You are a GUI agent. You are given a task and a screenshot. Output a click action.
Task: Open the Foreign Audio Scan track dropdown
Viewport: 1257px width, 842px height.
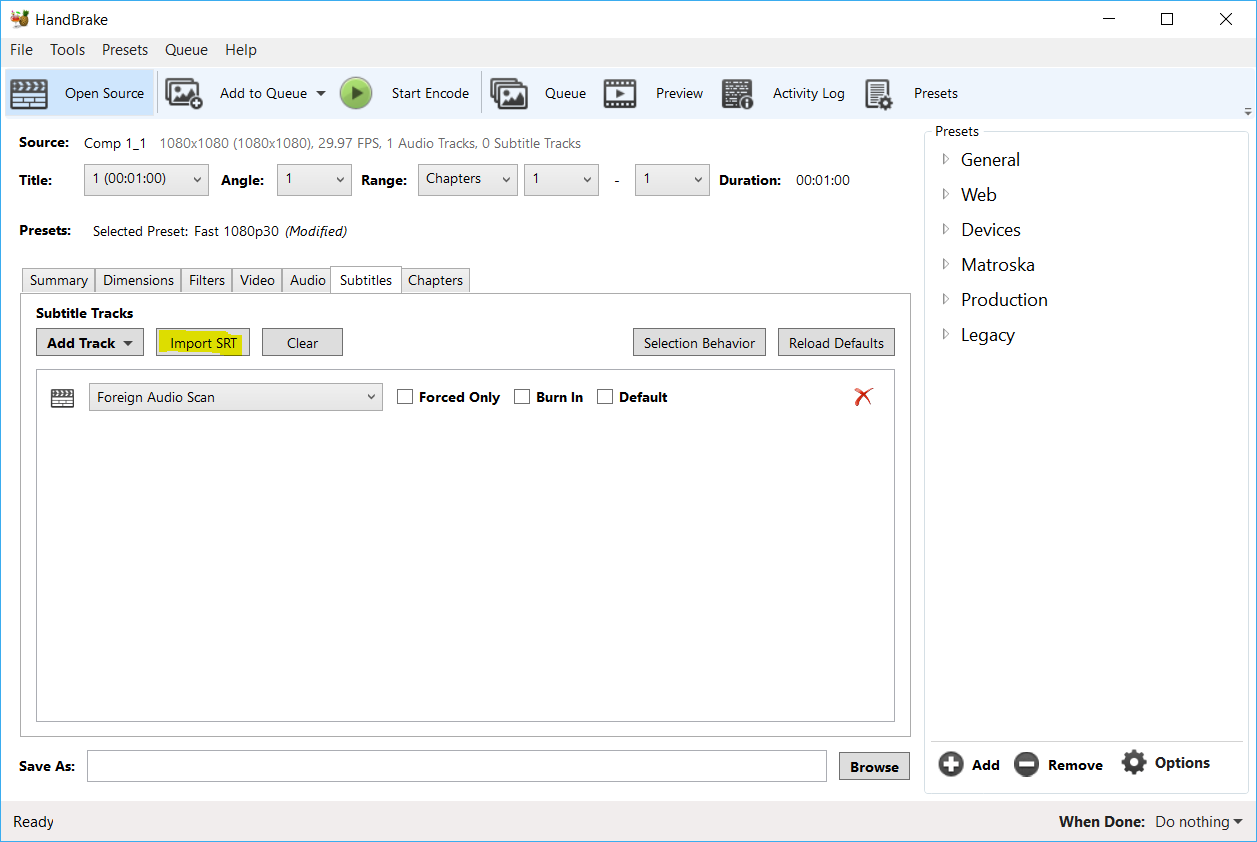tap(236, 397)
